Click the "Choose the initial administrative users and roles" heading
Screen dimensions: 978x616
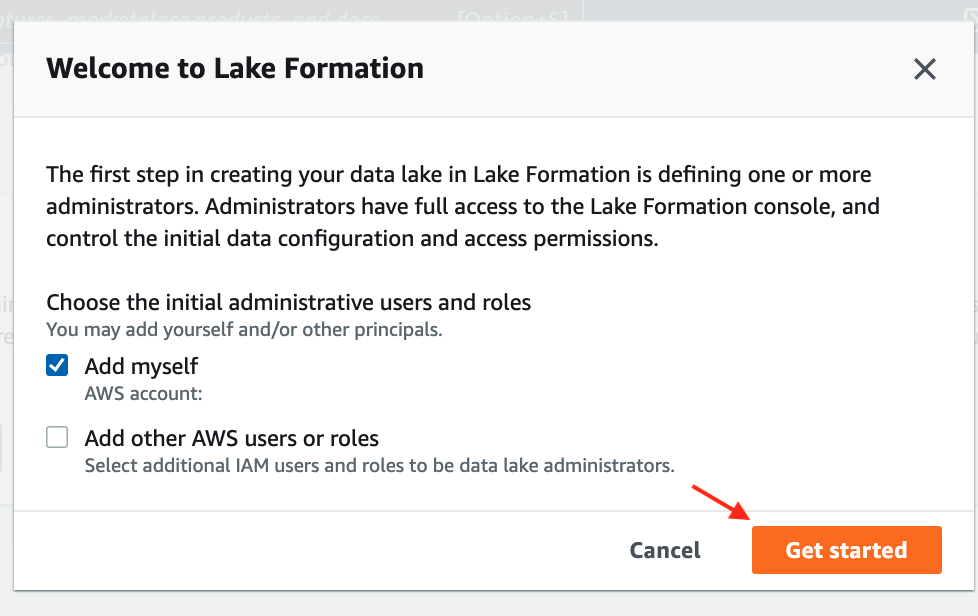point(288,301)
